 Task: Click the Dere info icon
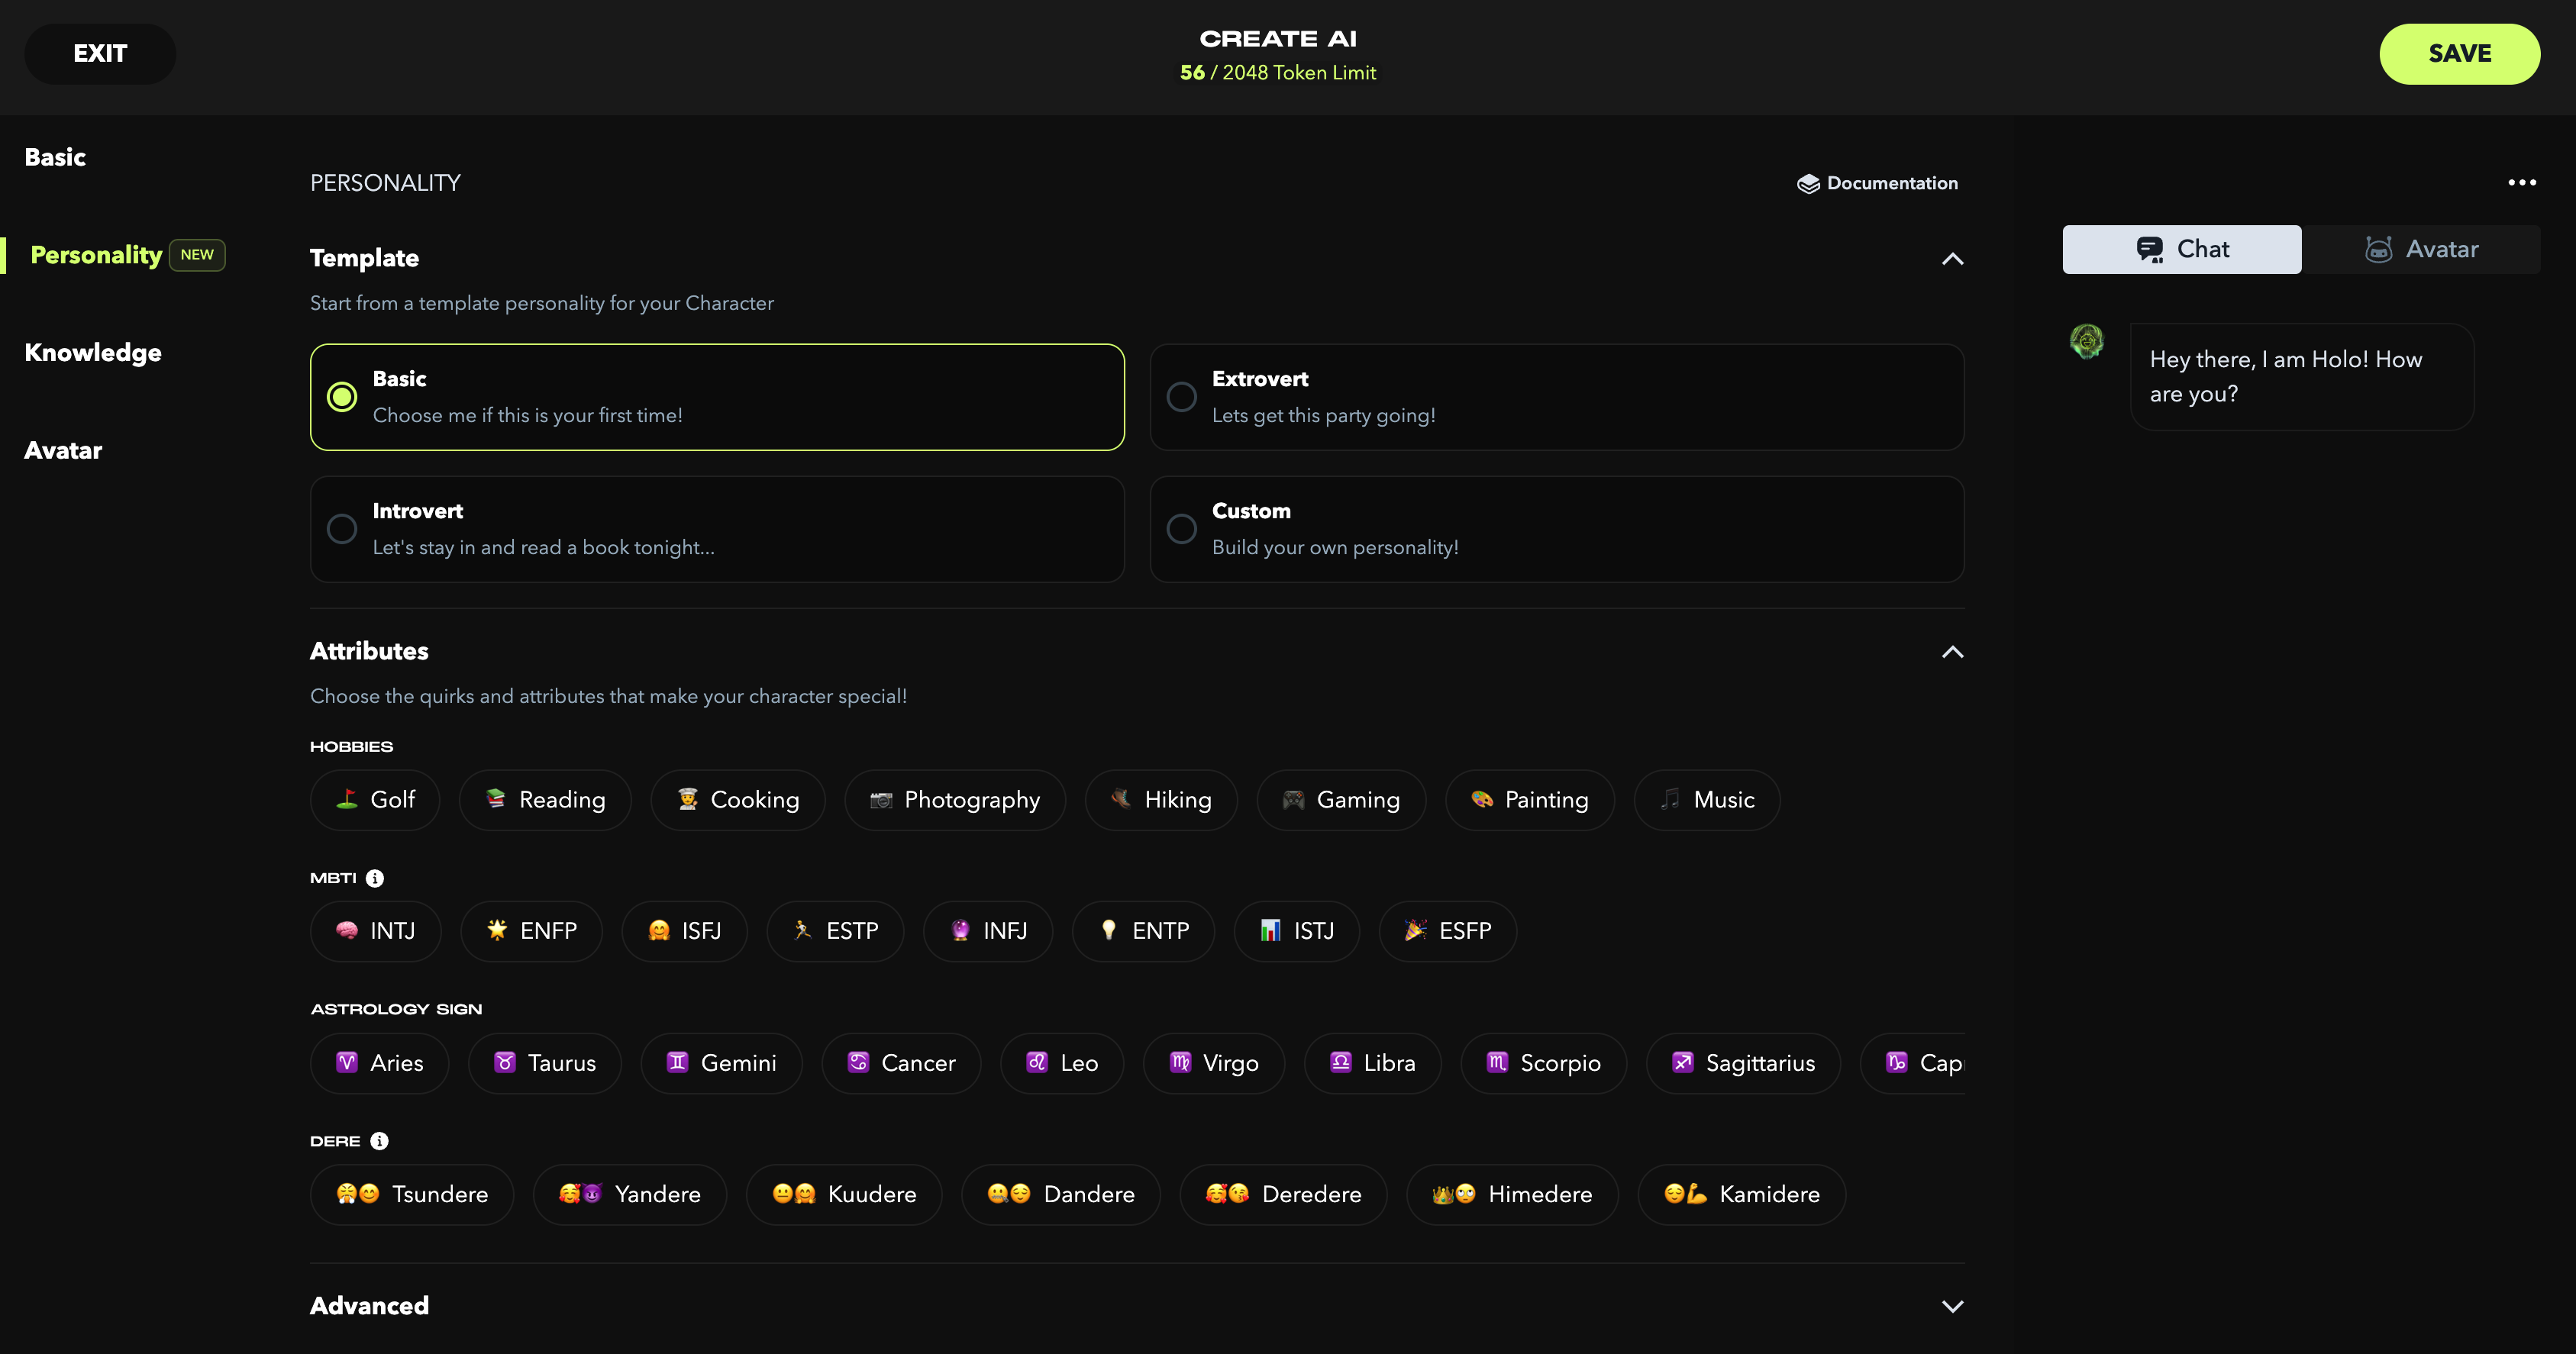click(379, 1141)
